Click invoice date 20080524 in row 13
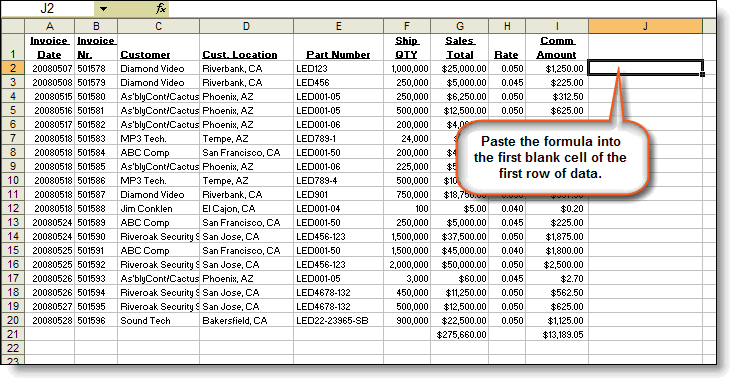733x381 pixels. [x=50, y=223]
